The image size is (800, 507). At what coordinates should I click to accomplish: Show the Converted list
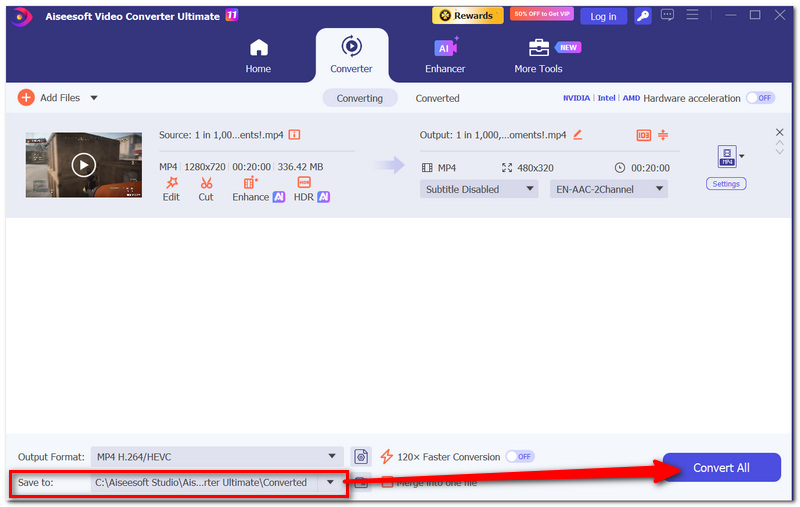coord(437,98)
